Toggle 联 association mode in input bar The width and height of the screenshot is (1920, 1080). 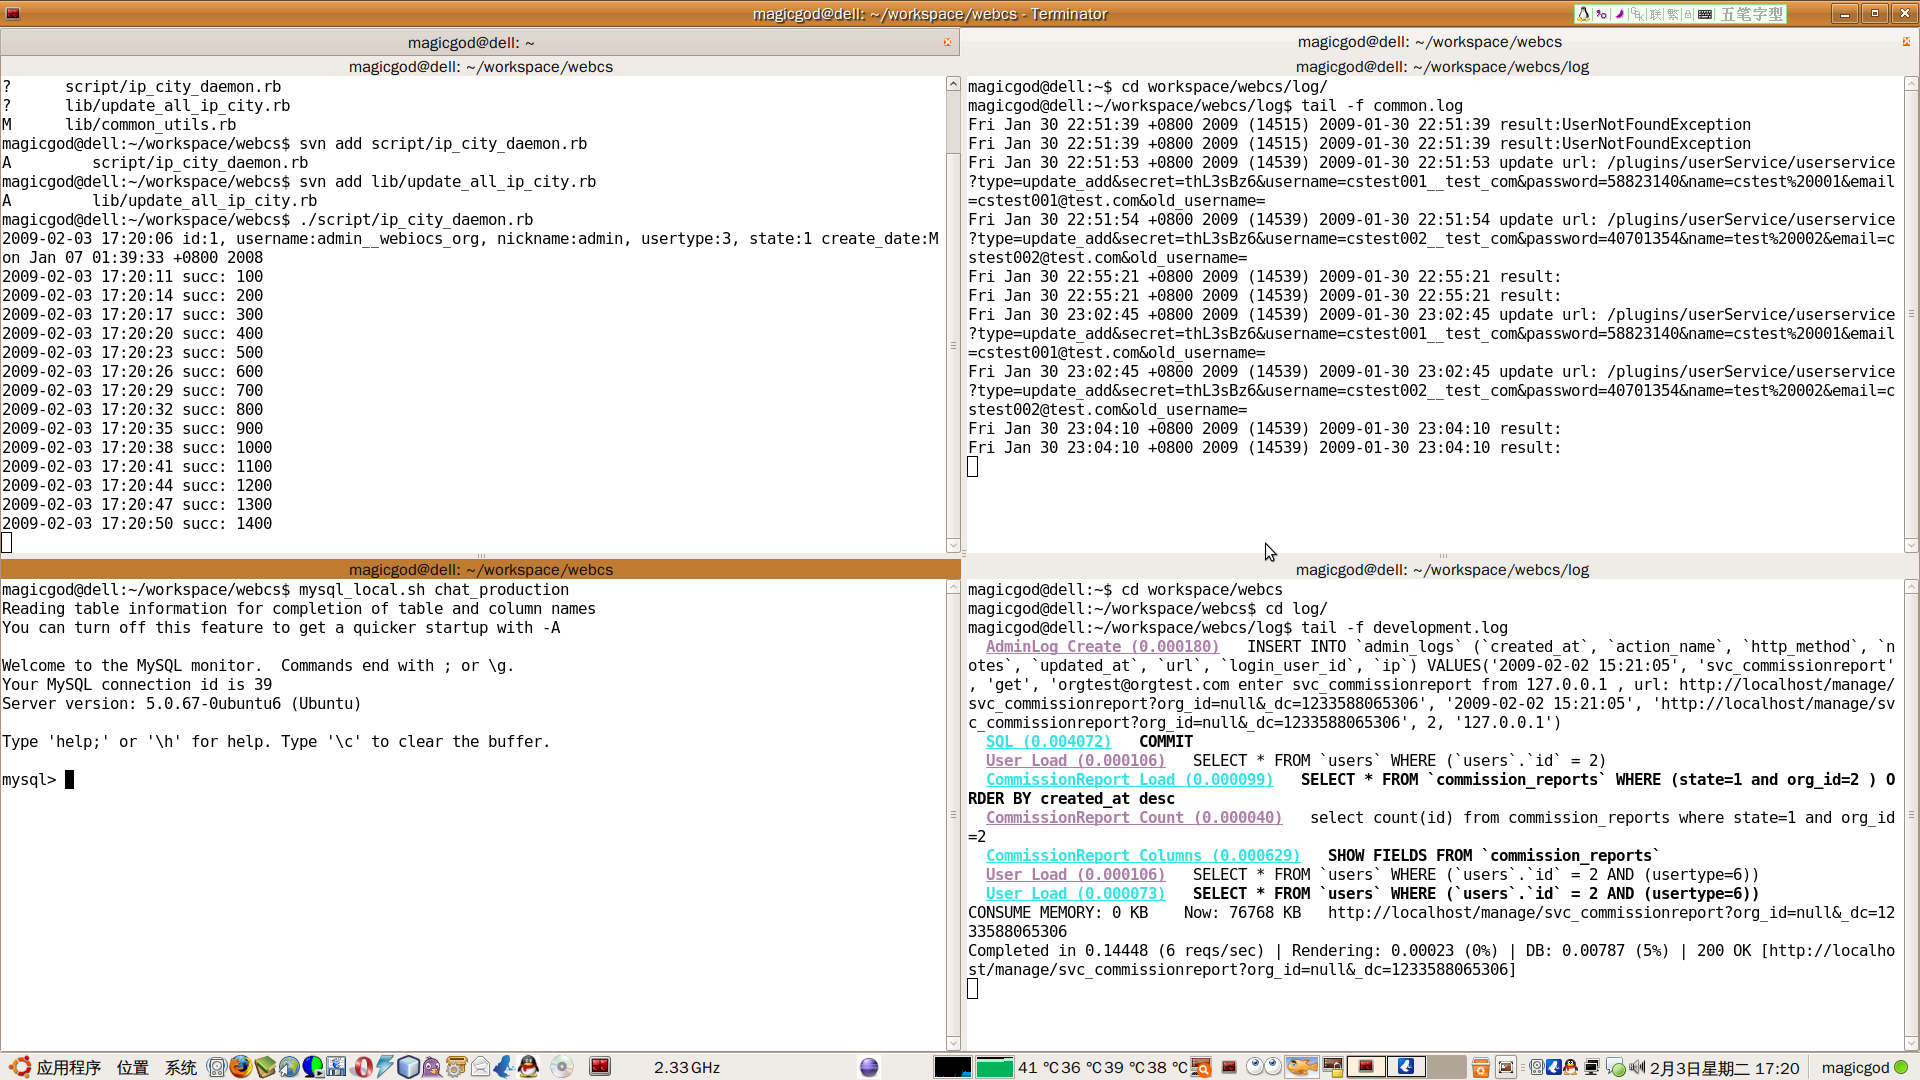[x=1656, y=14]
